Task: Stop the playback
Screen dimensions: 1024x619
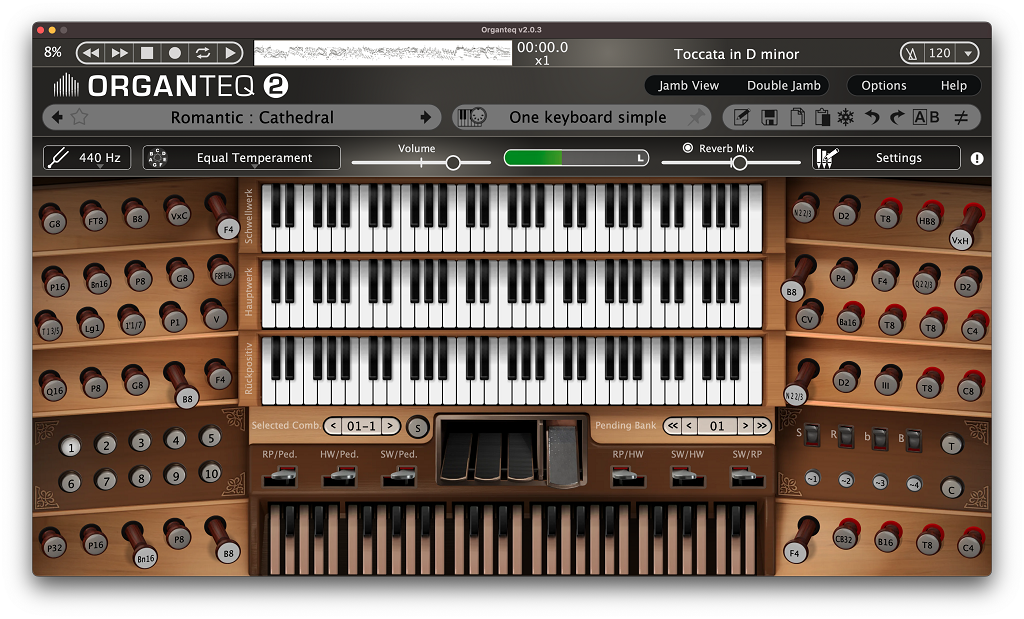Action: (x=147, y=53)
